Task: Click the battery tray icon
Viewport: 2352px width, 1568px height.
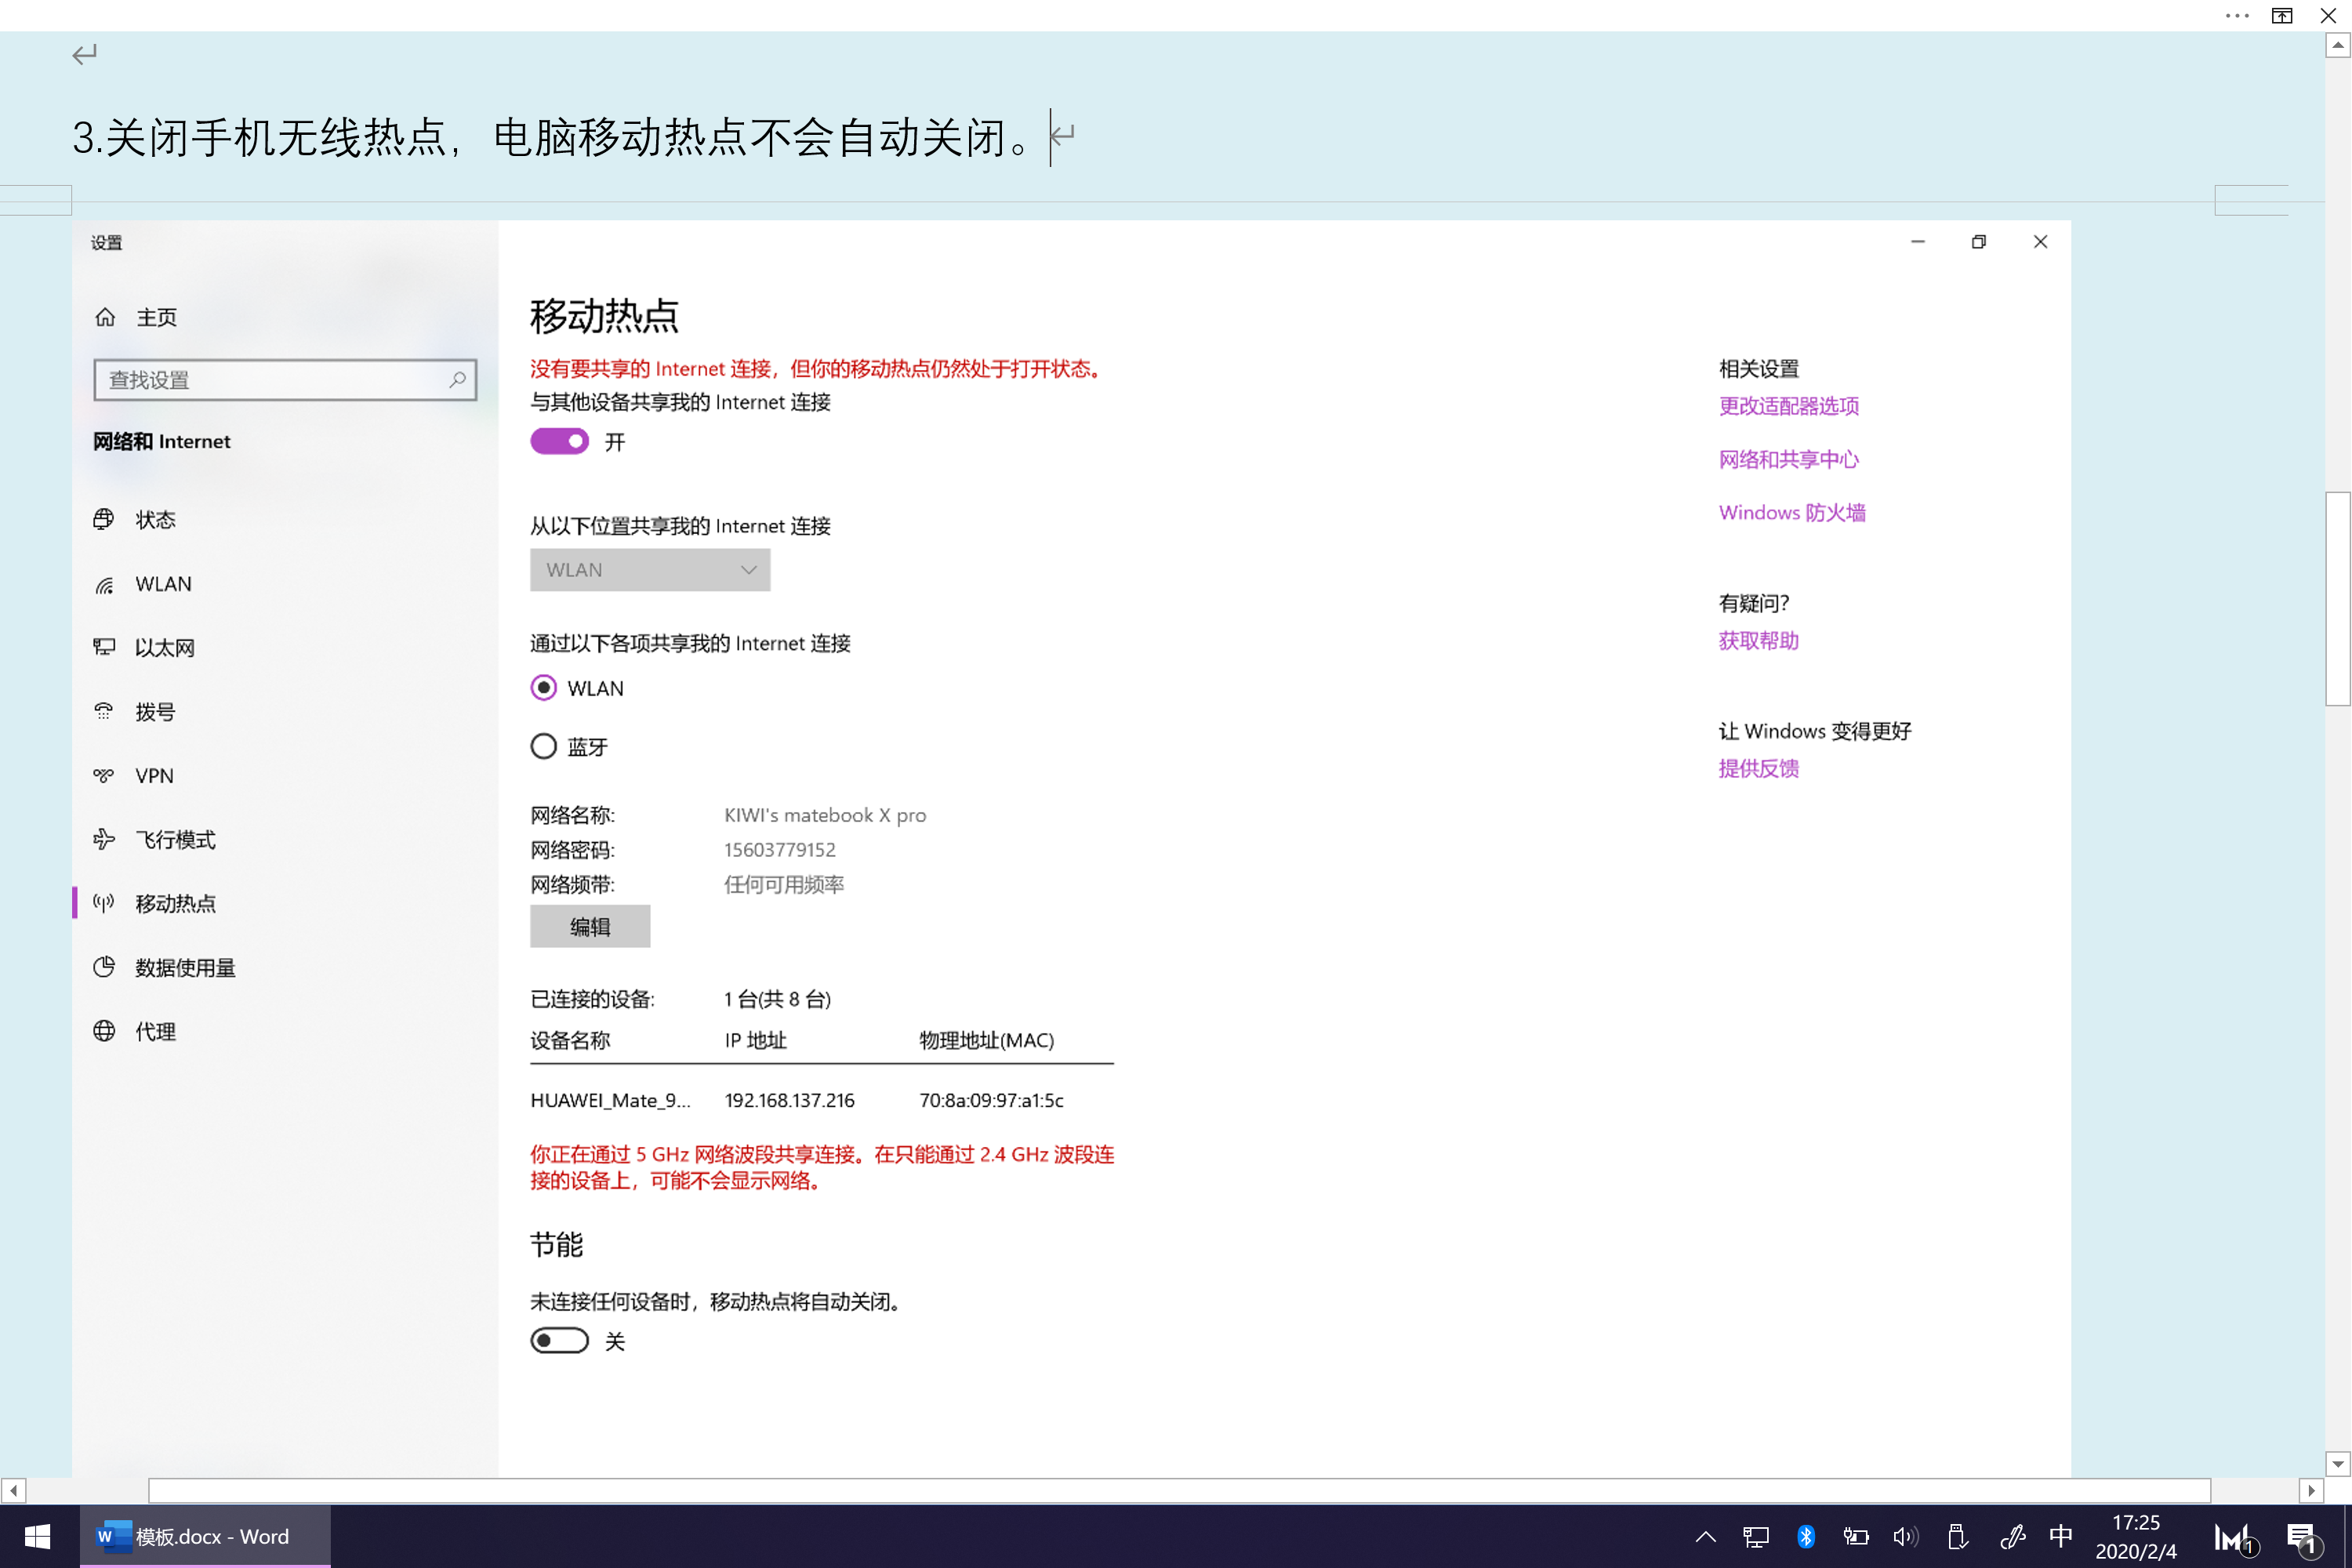Action: pos(1856,1537)
